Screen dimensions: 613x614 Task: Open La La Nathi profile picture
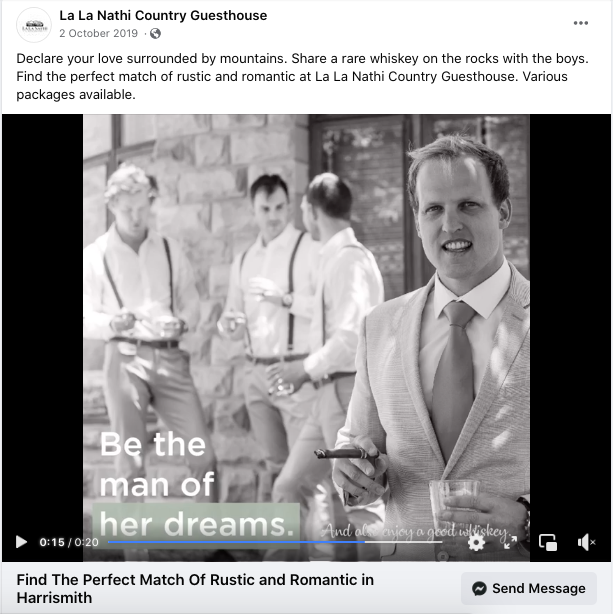point(34,25)
